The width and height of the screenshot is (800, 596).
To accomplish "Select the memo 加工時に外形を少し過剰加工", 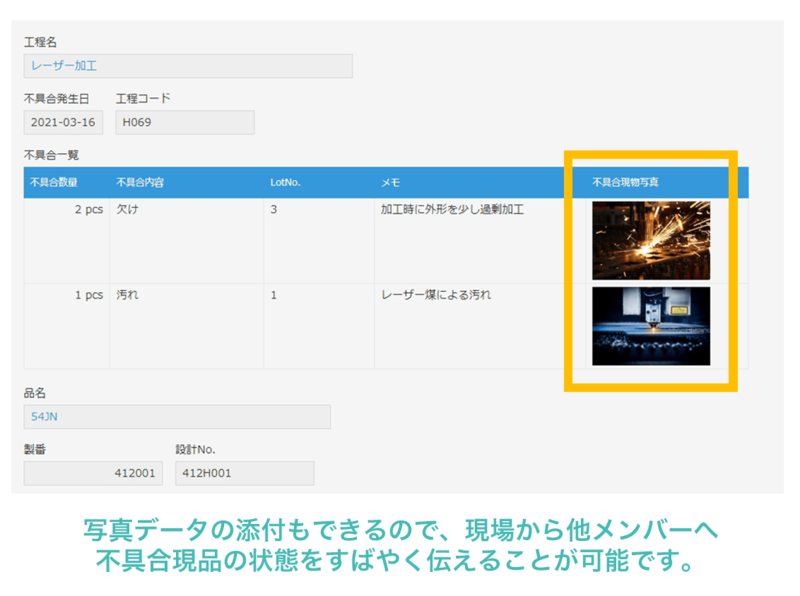I will (452, 209).
